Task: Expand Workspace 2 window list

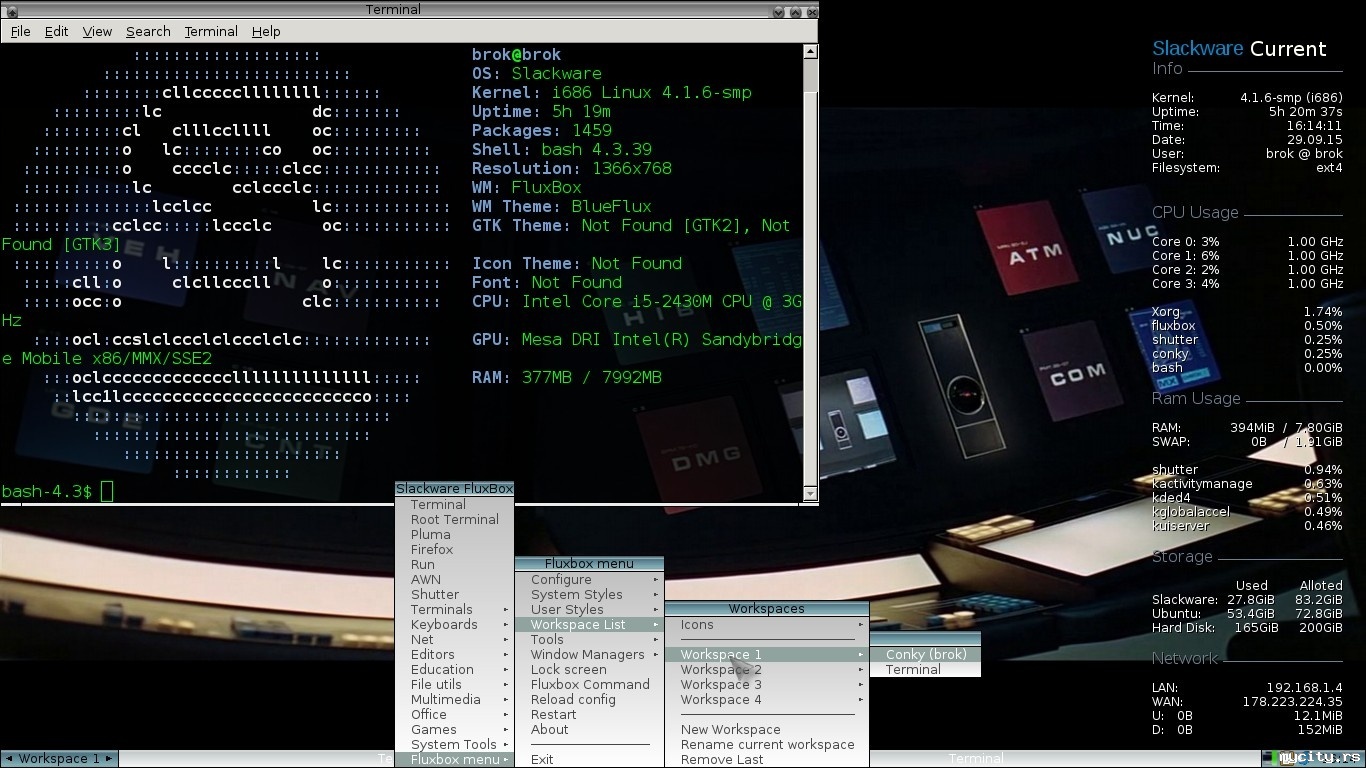Action: 767,670
